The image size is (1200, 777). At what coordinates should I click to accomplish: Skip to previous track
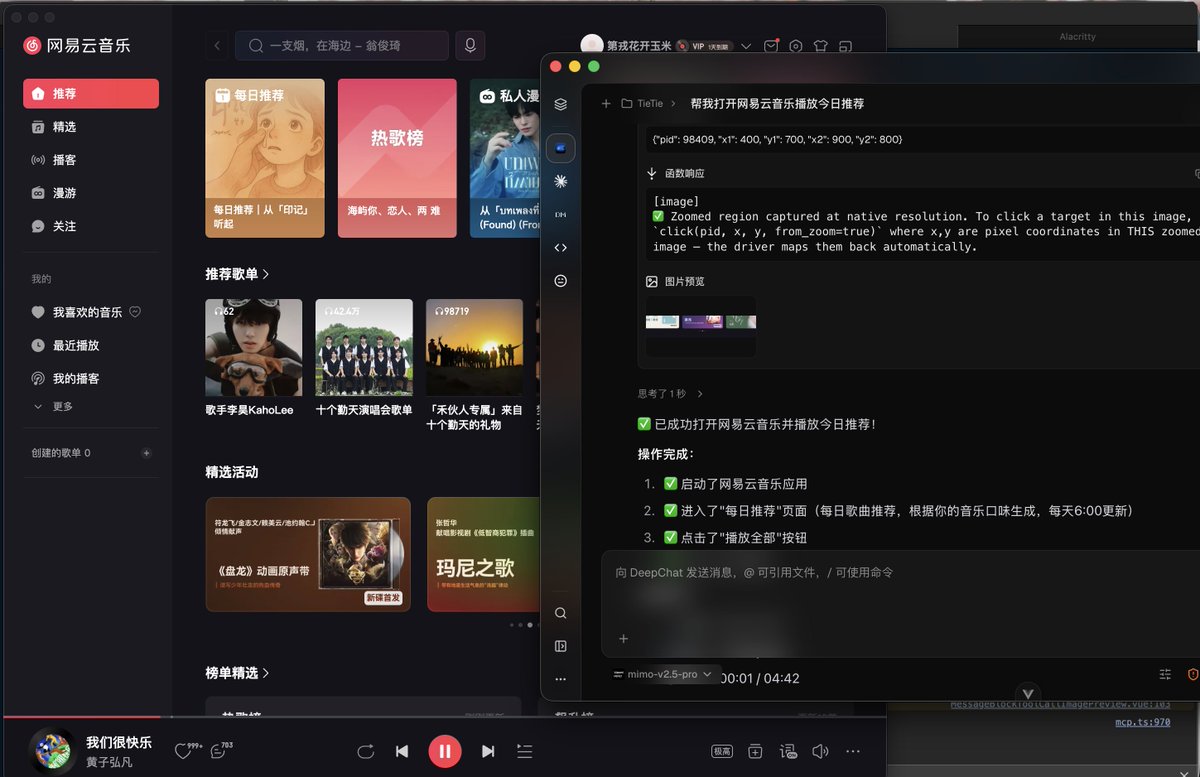tap(402, 751)
